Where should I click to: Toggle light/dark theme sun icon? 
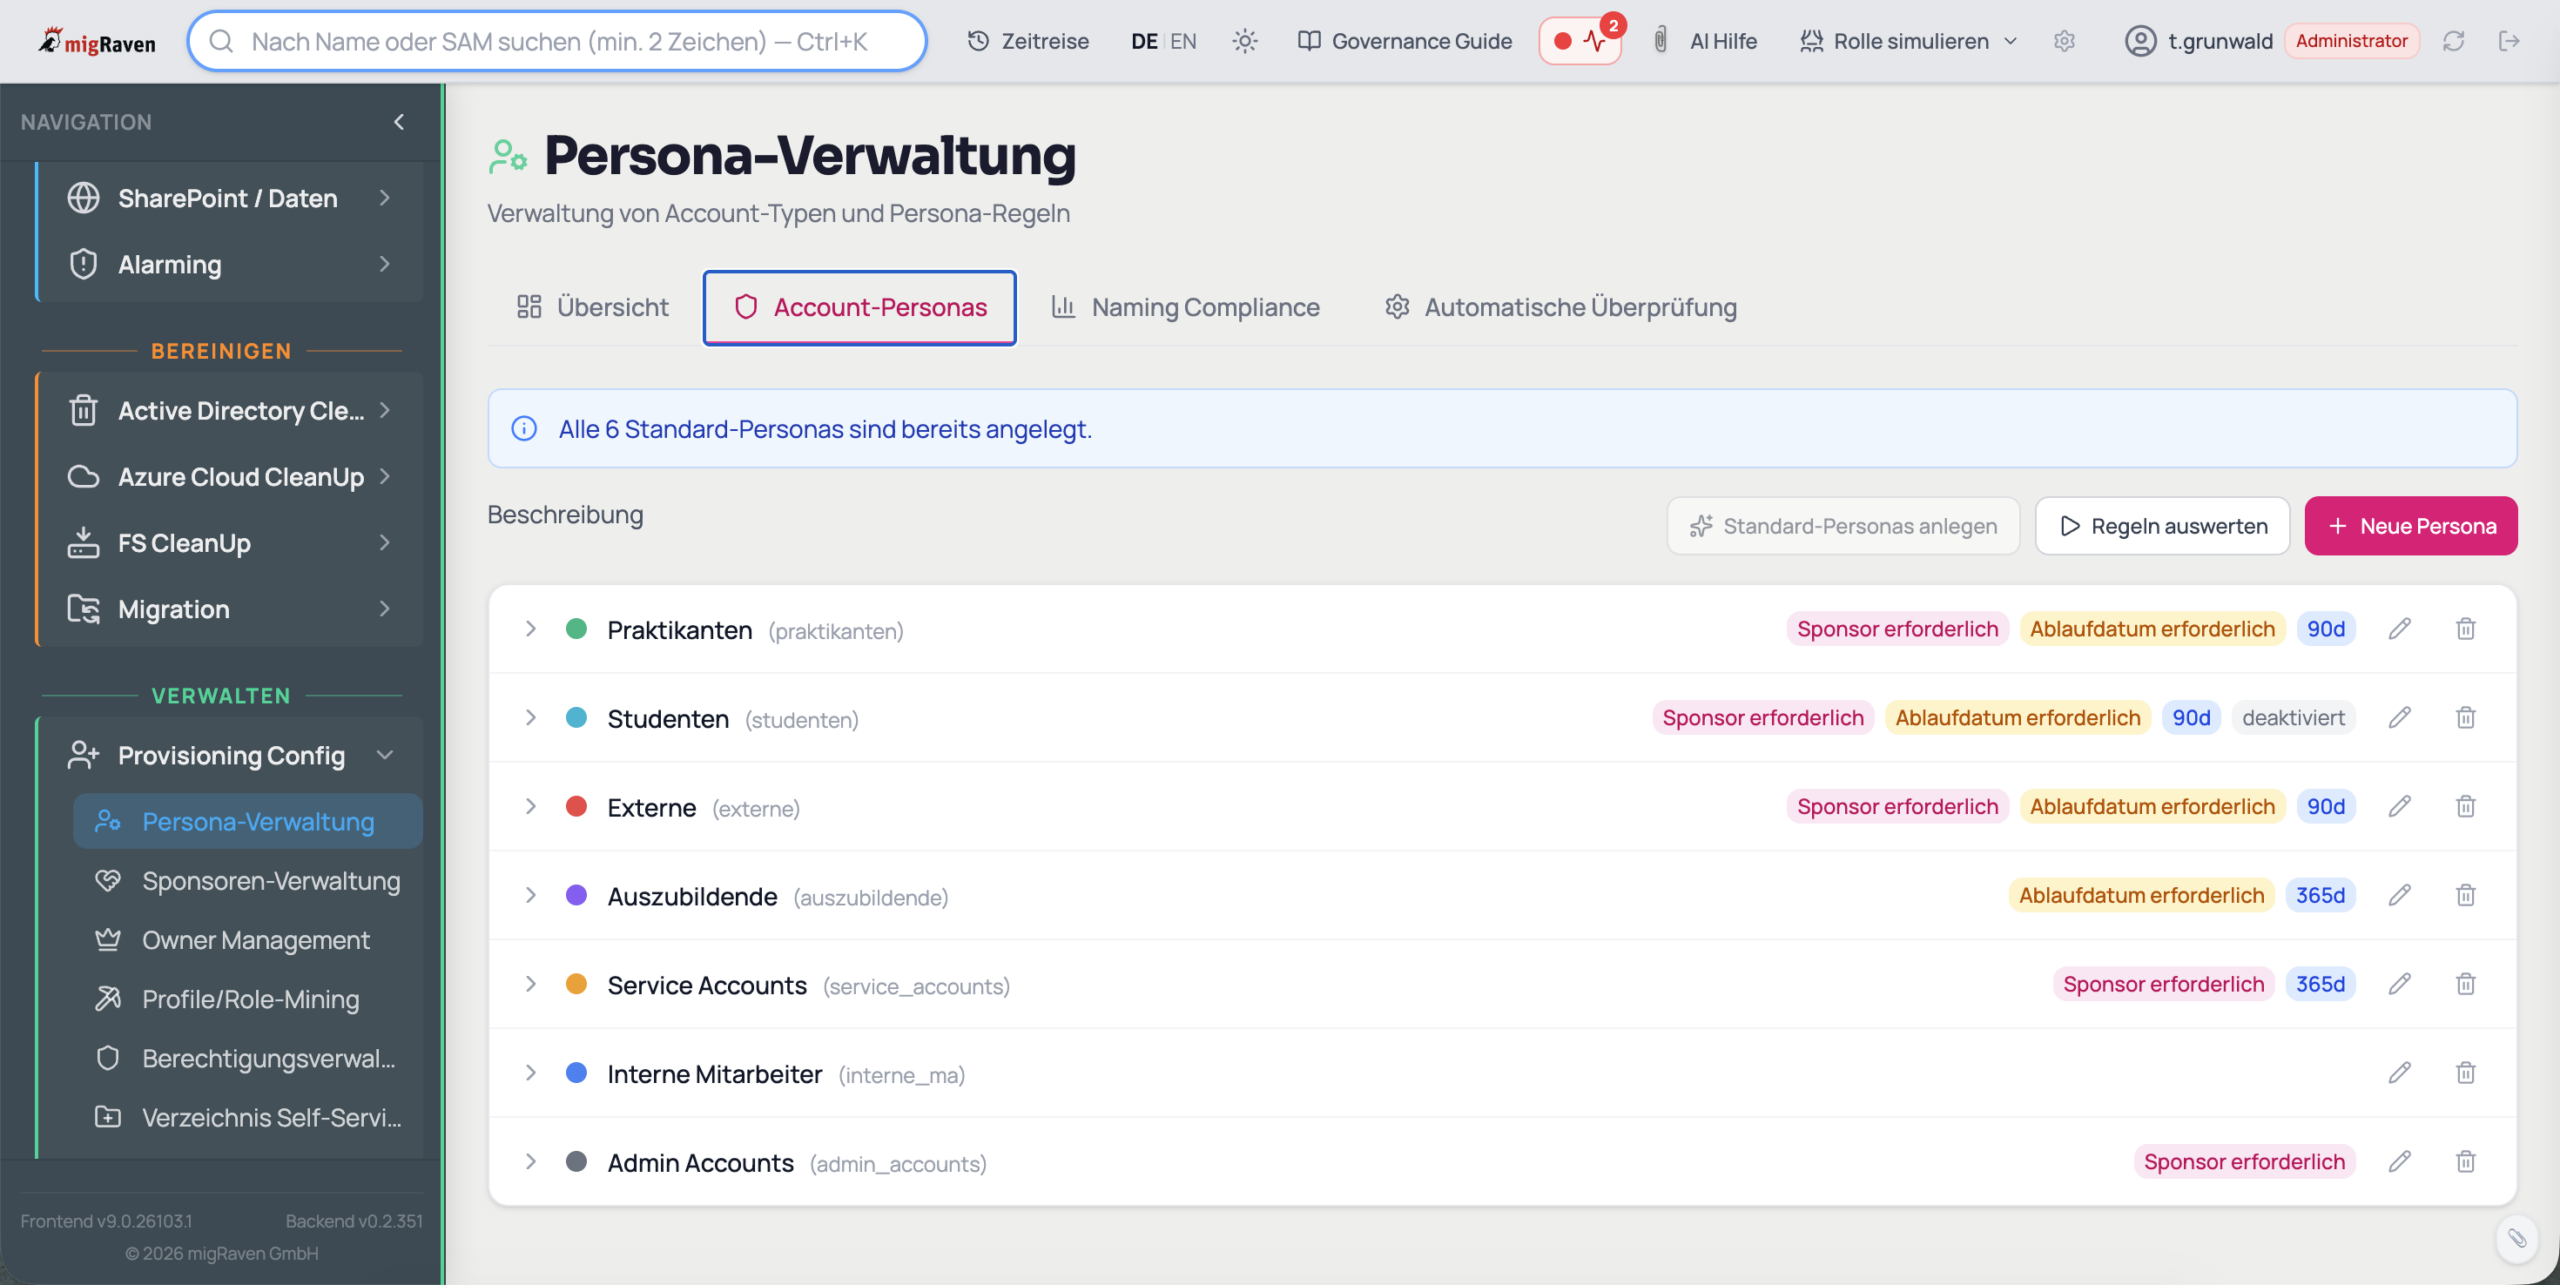(x=1245, y=41)
